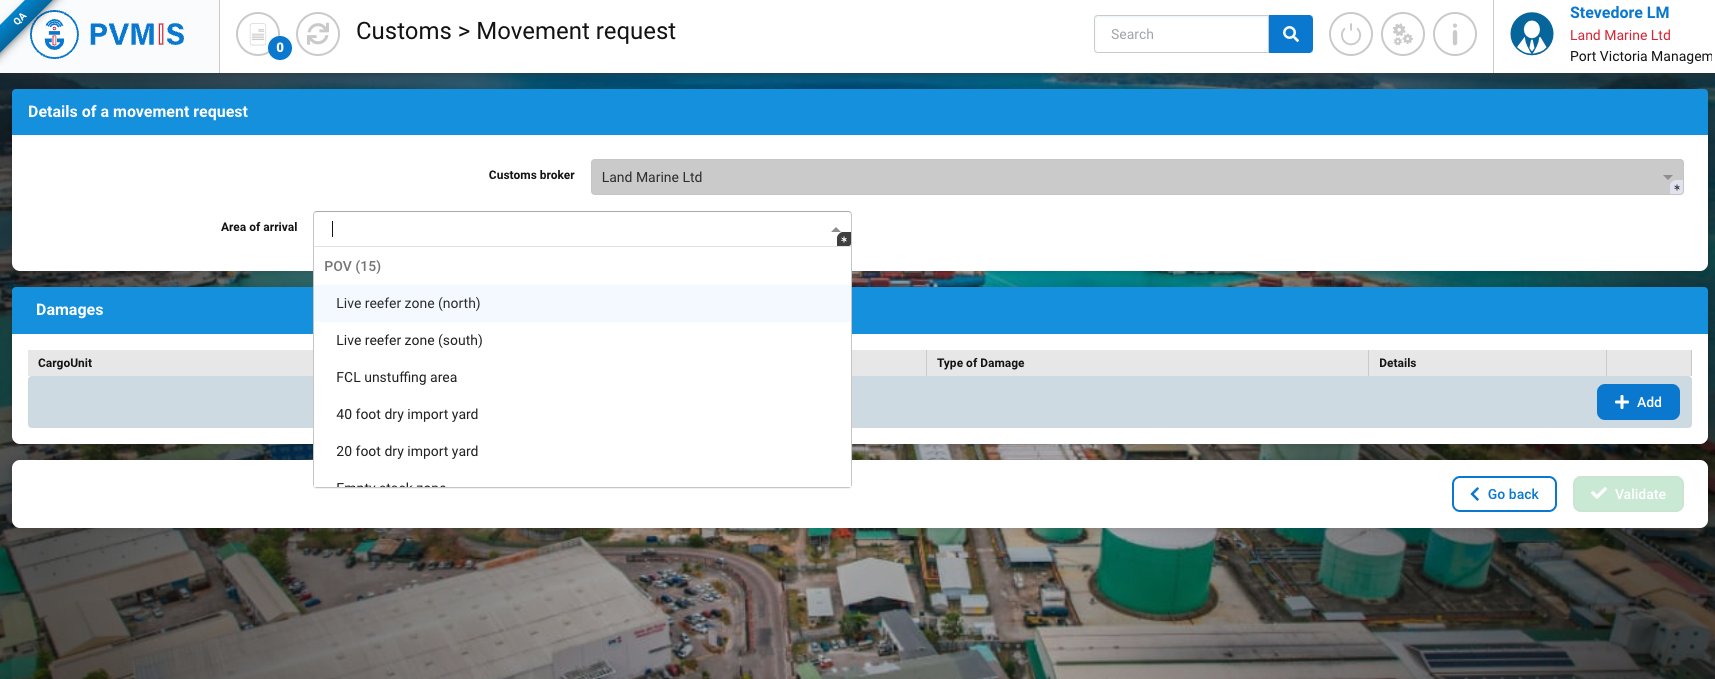Image resolution: width=1715 pixels, height=679 pixels.
Task: Click the Go back button
Action: pos(1503,494)
